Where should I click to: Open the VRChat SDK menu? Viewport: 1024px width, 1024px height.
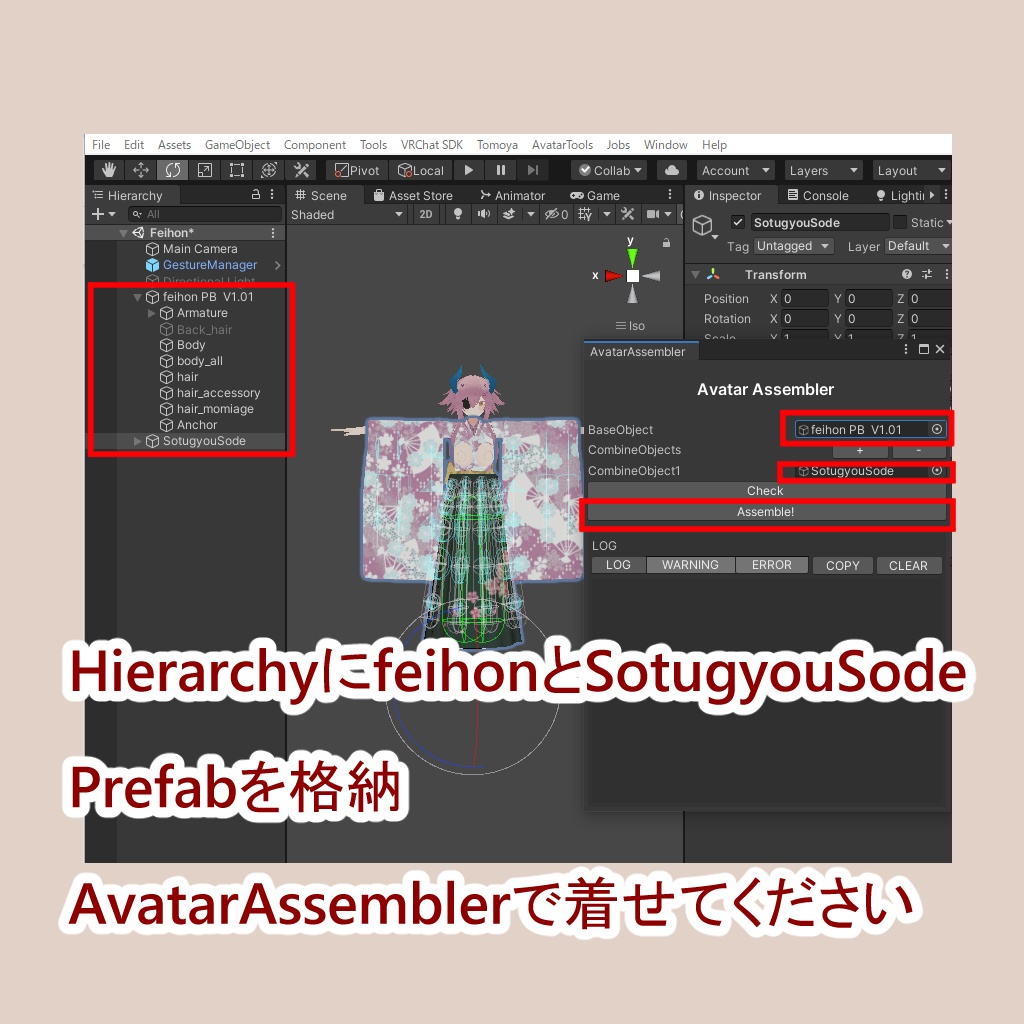[432, 144]
